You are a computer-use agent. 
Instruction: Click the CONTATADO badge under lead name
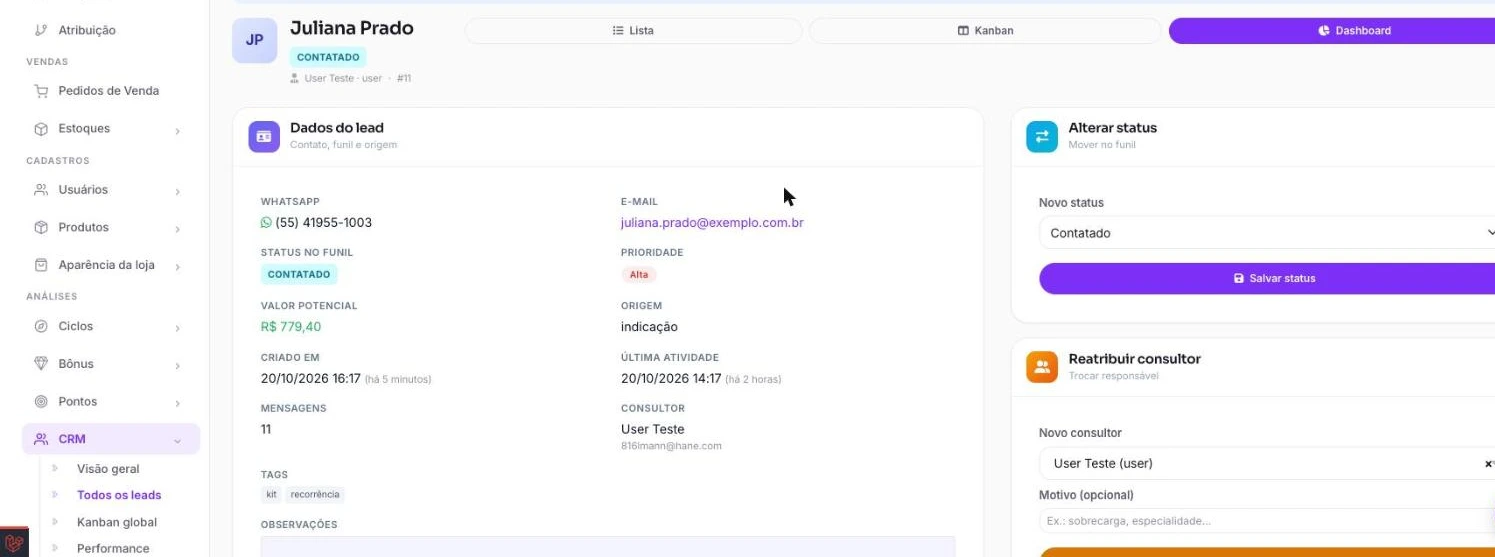328,57
